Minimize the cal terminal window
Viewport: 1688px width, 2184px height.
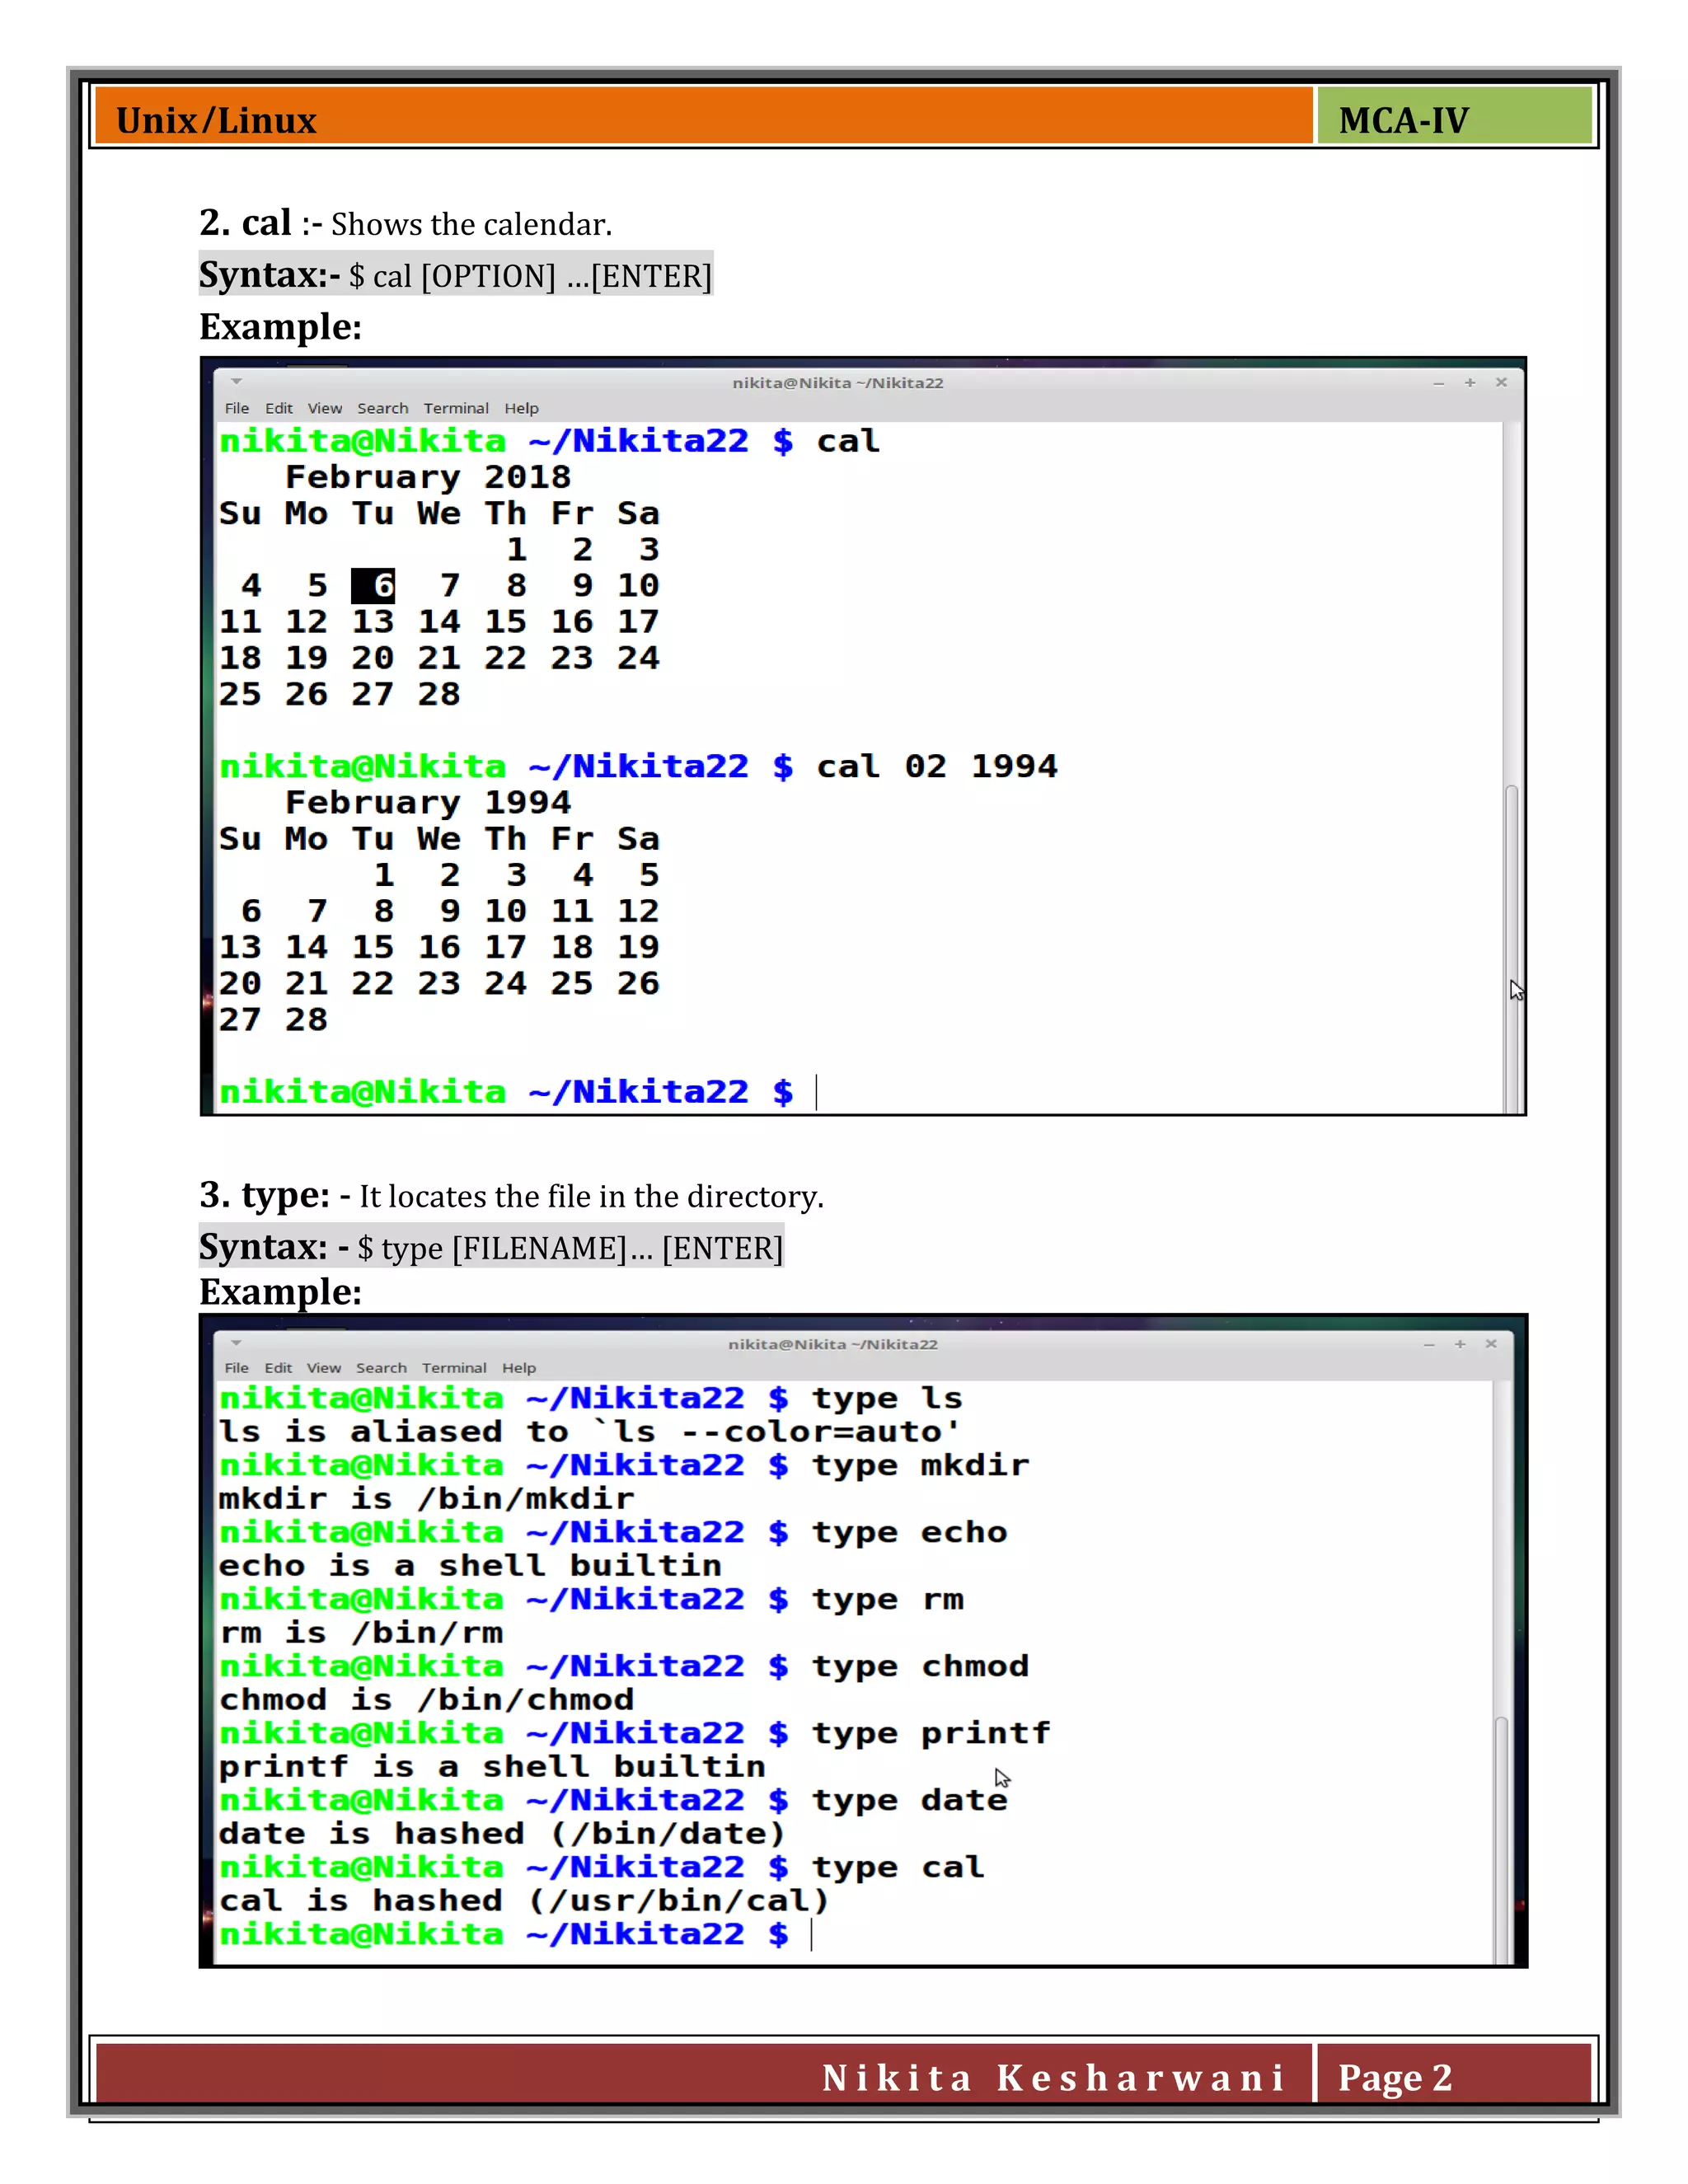pyautogui.click(x=1438, y=383)
